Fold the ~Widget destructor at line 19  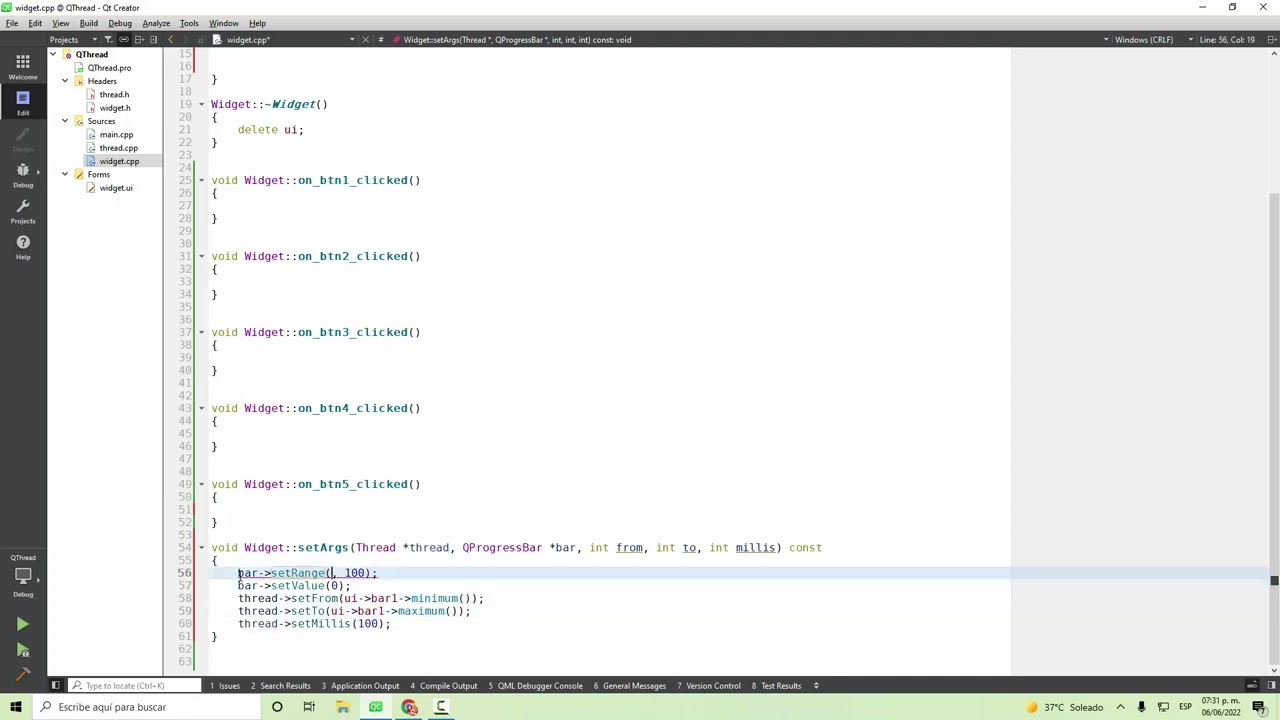pos(201,105)
